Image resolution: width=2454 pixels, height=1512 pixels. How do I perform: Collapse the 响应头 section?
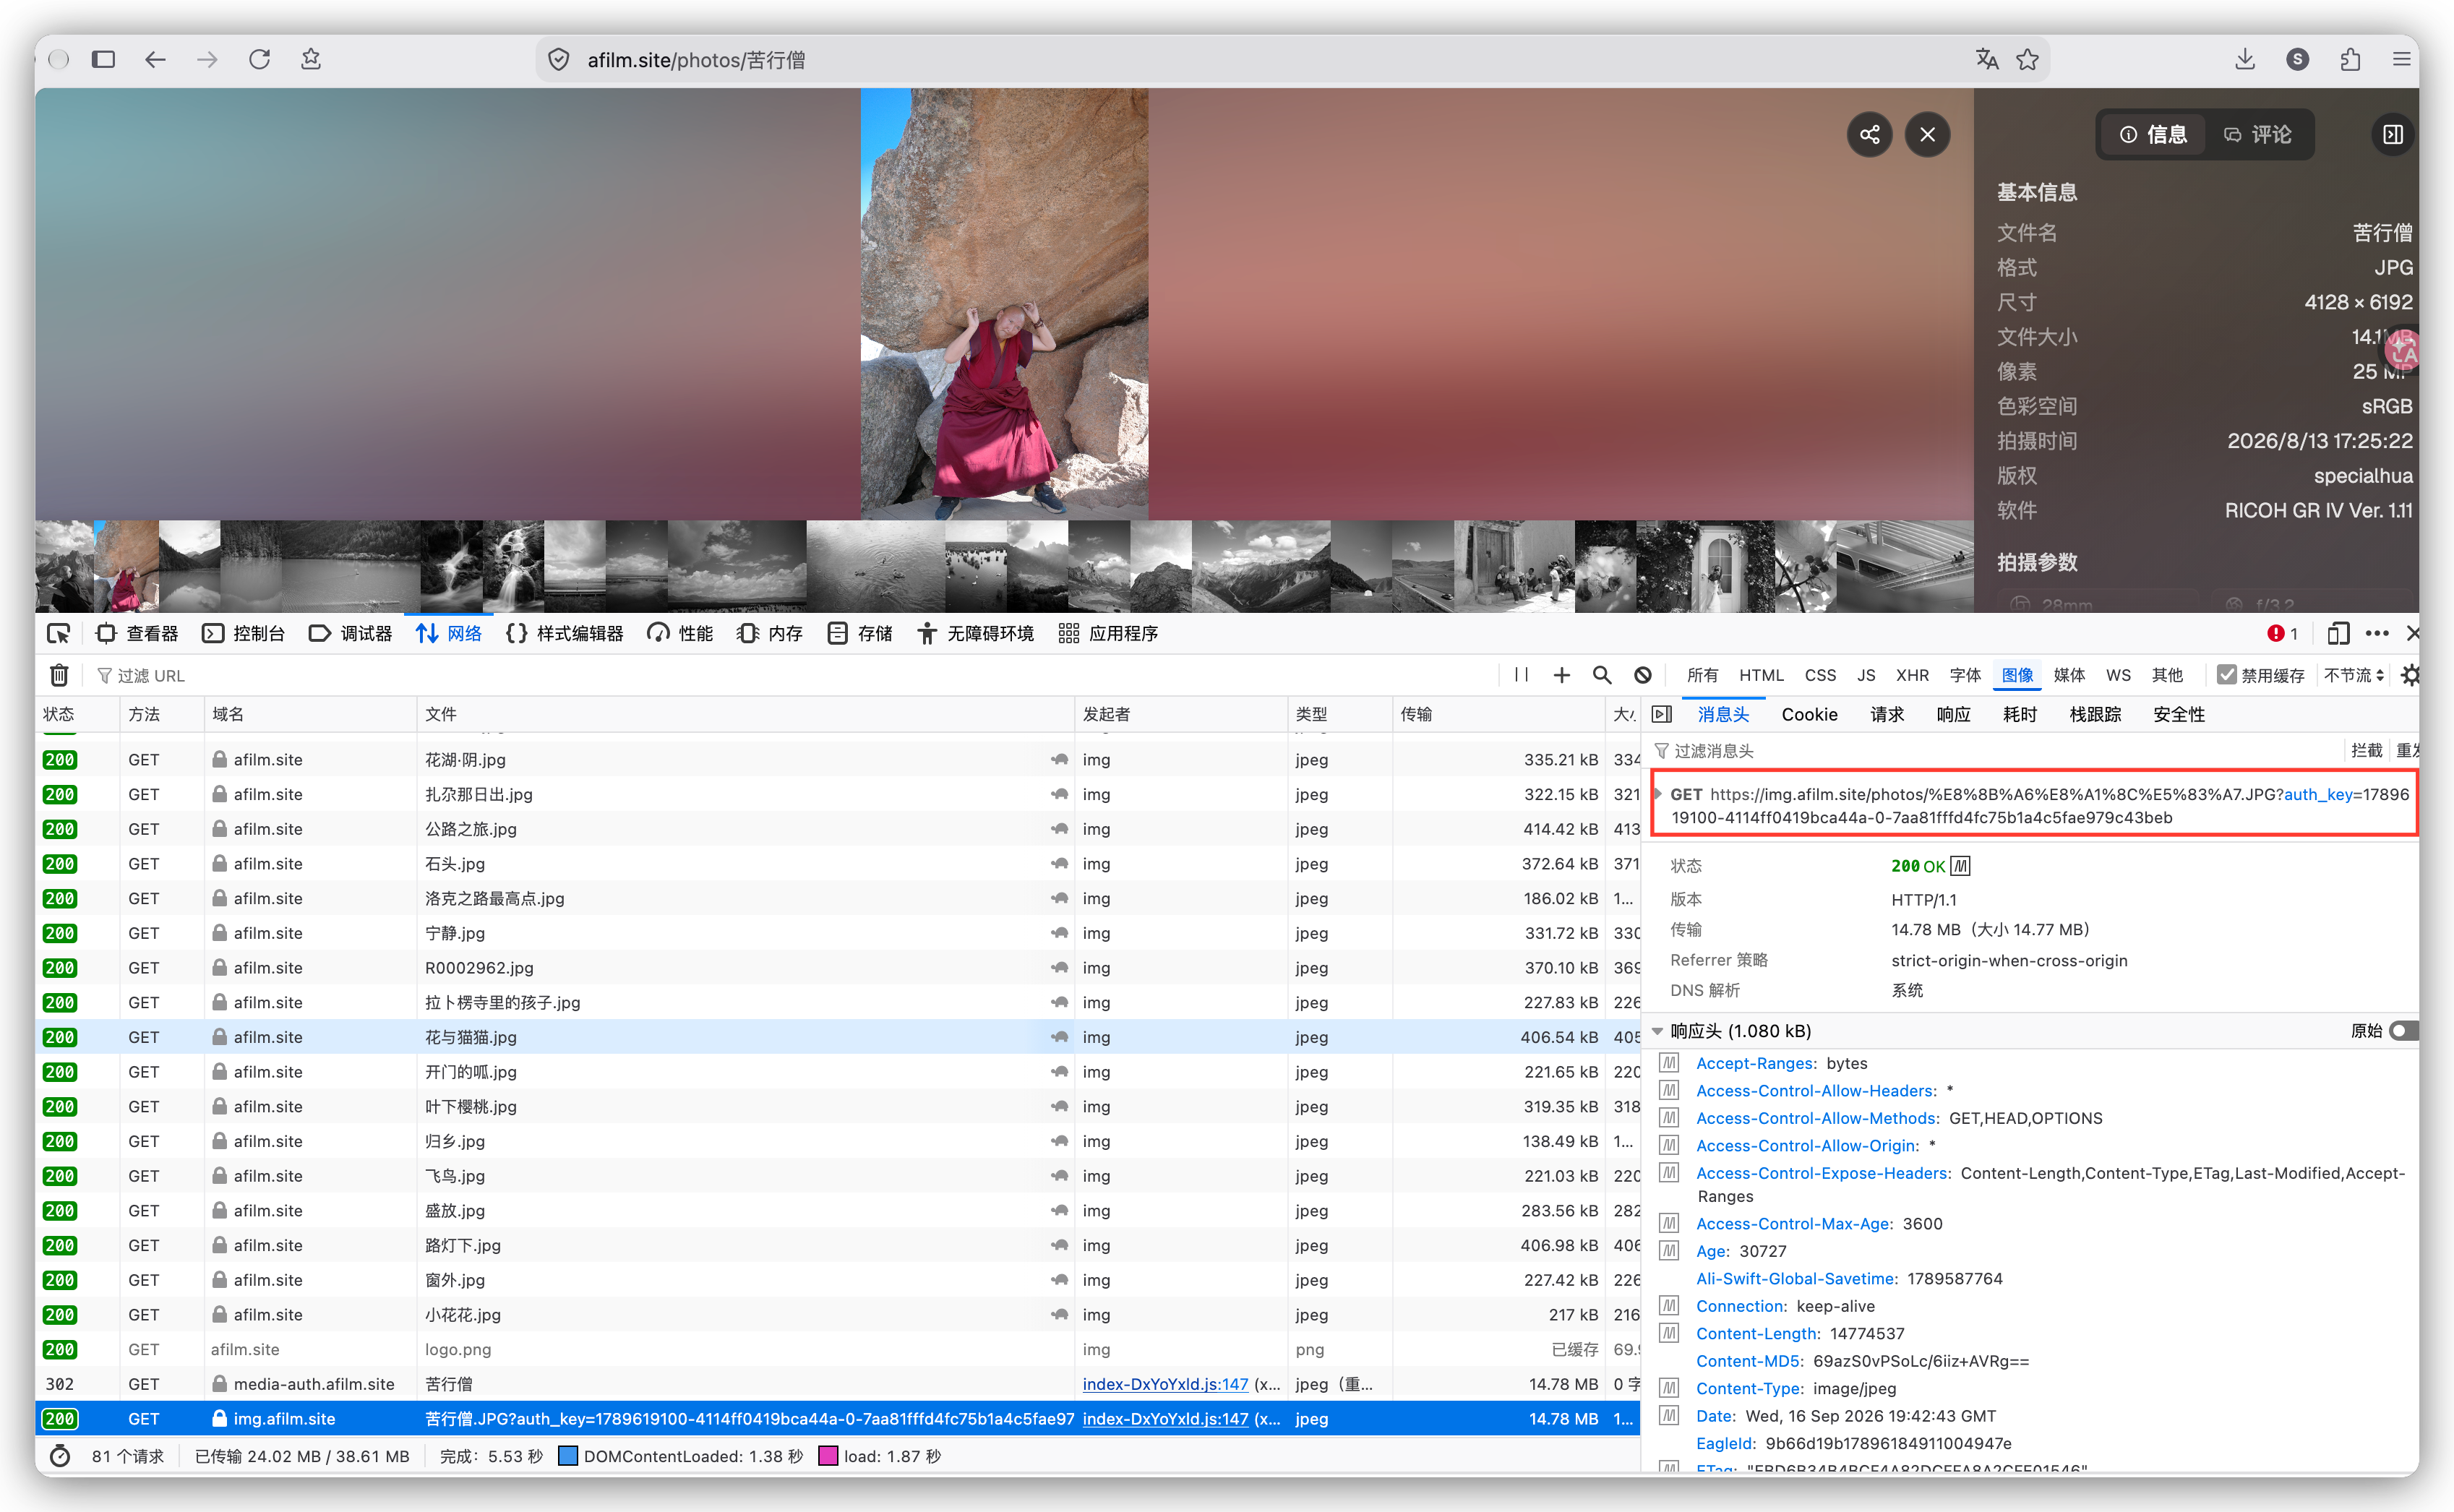(x=1658, y=1031)
